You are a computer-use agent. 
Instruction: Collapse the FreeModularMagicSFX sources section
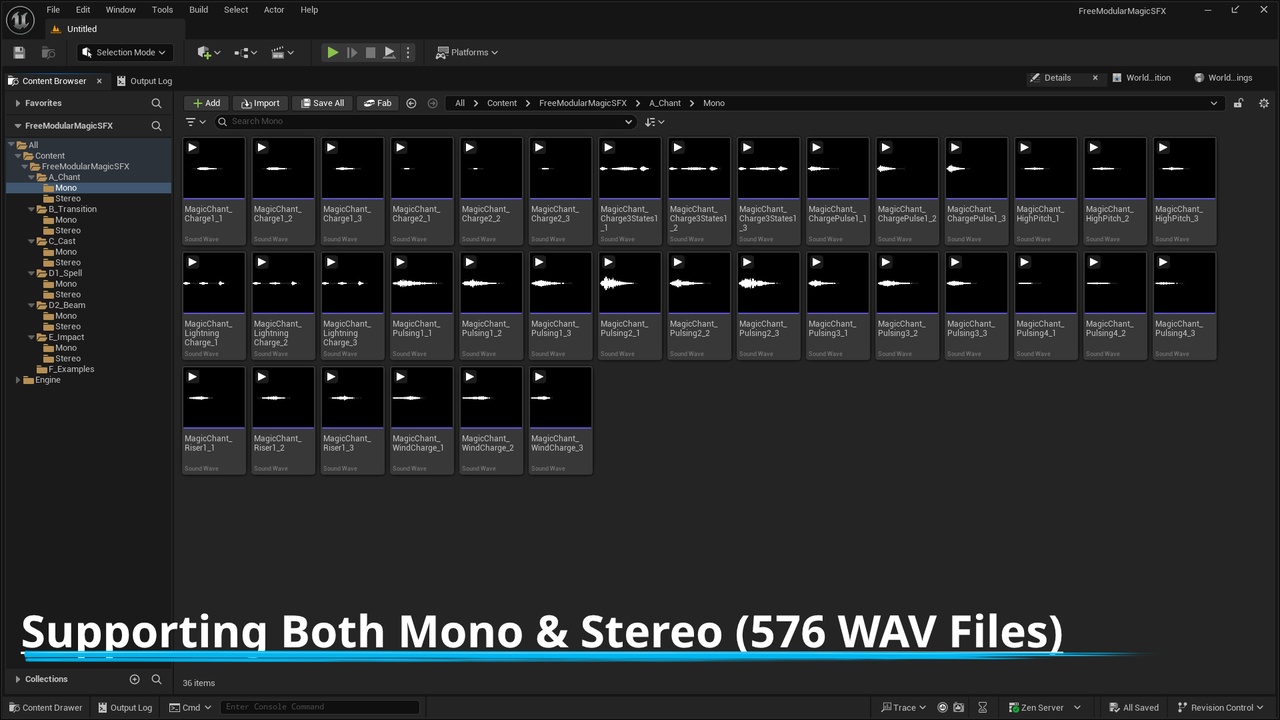tap(18, 126)
